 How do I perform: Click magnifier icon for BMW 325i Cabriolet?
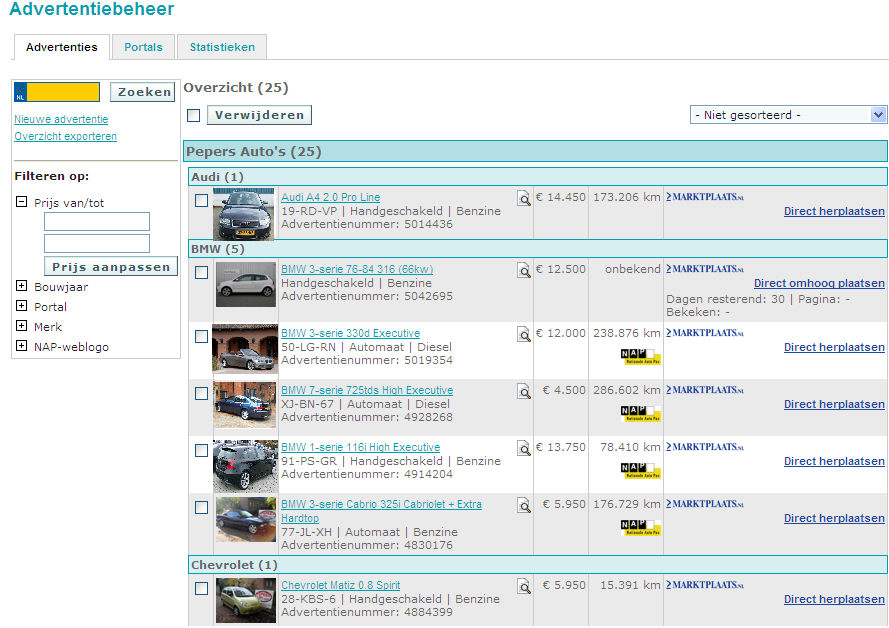point(524,506)
